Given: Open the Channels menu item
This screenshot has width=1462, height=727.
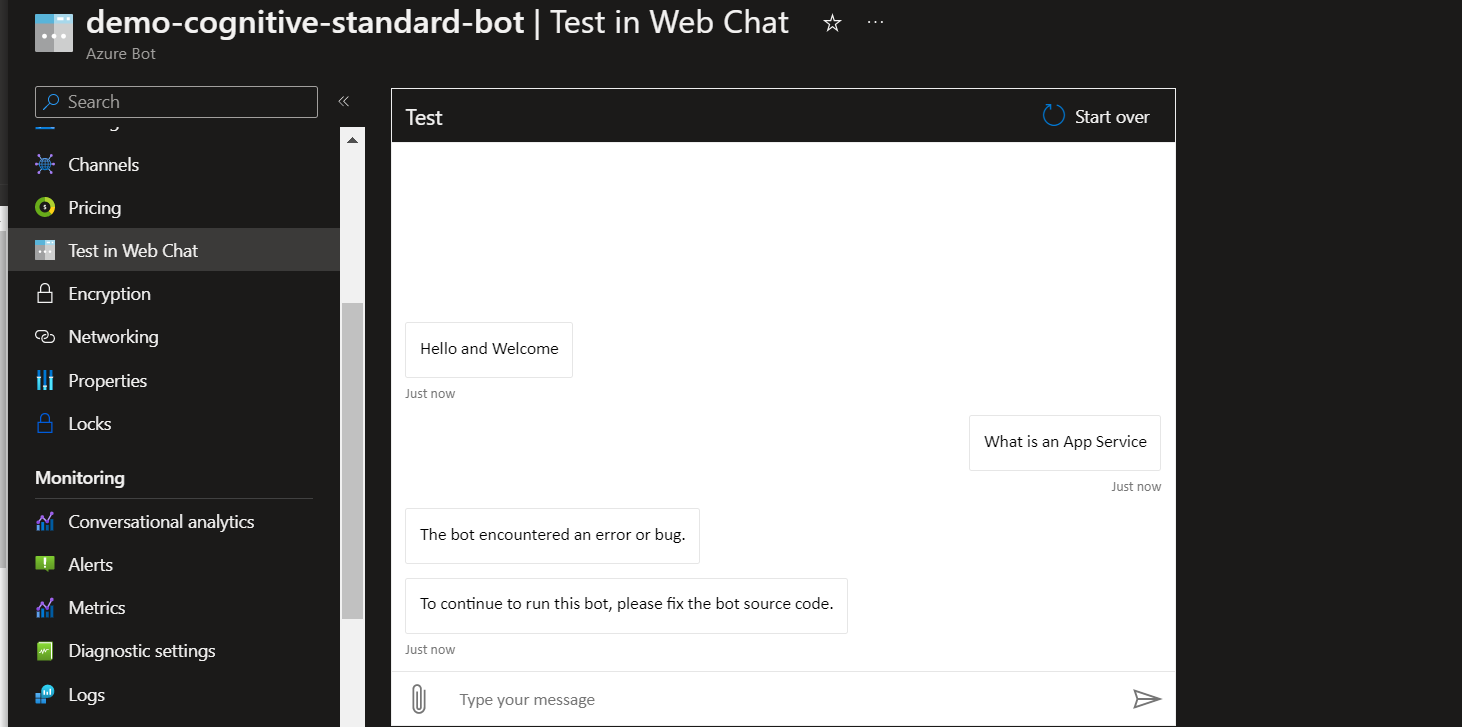Looking at the screenshot, I should pyautogui.click(x=104, y=165).
